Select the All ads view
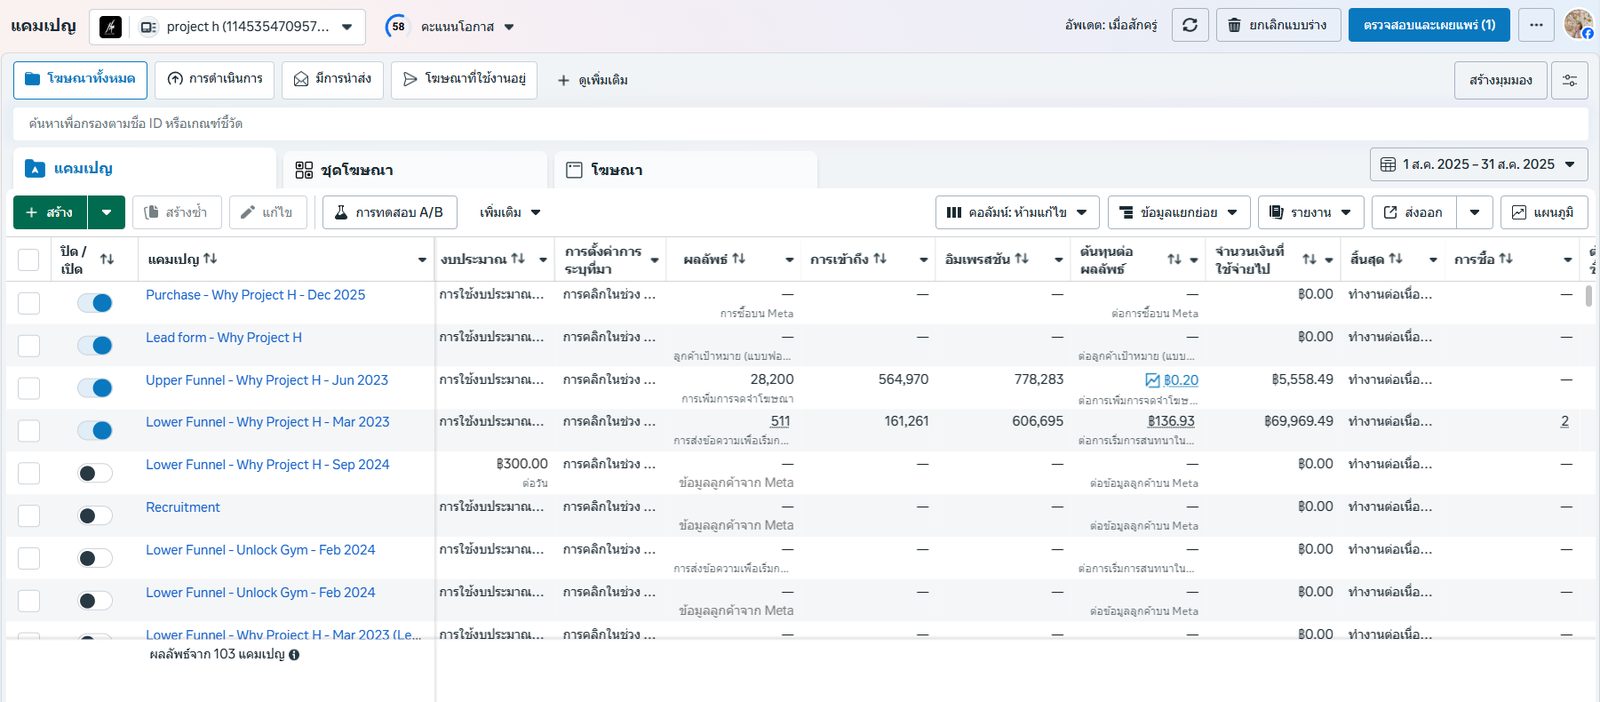Viewport: 1600px width, 702px height. (80, 79)
